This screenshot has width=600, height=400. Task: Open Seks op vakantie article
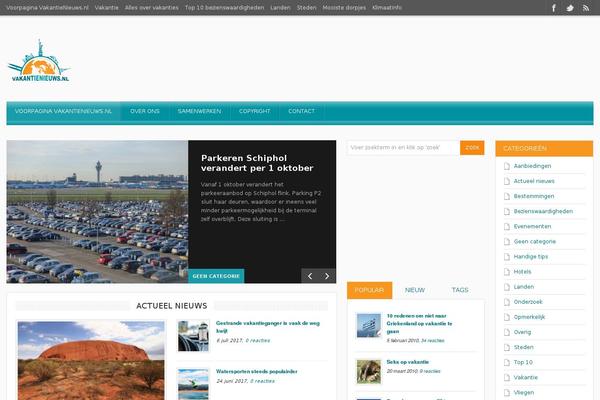point(408,362)
